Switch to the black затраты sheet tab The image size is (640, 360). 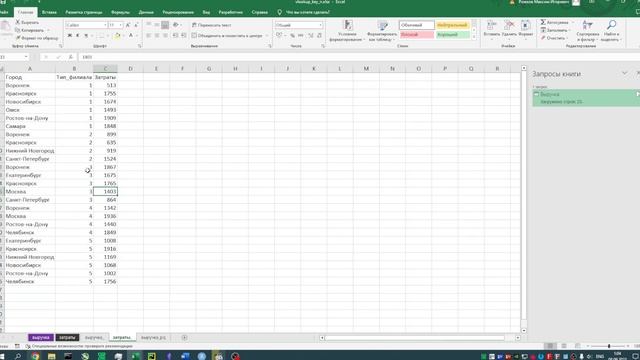[x=67, y=338]
